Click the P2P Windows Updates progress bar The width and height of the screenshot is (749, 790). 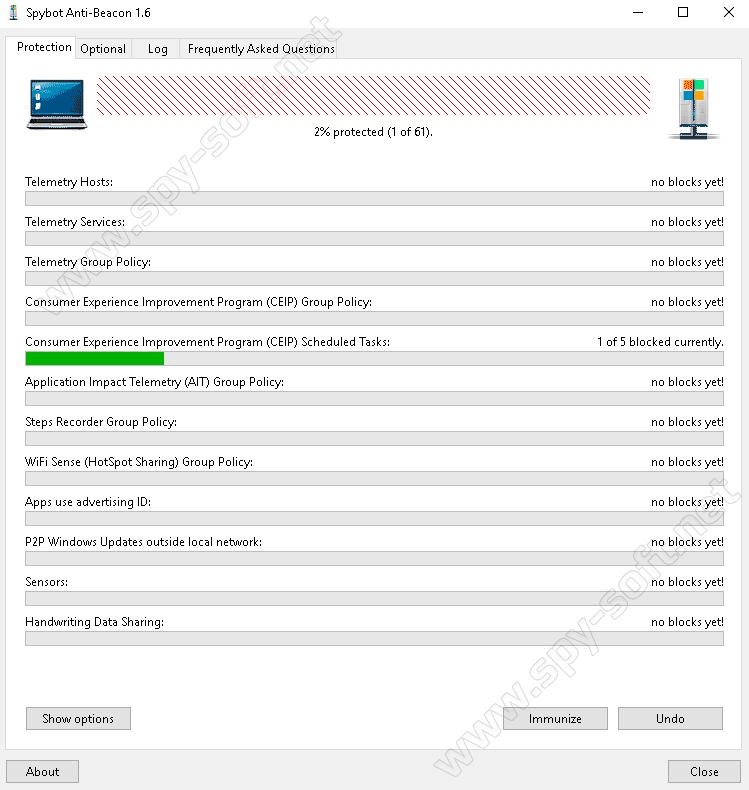[x=374, y=558]
